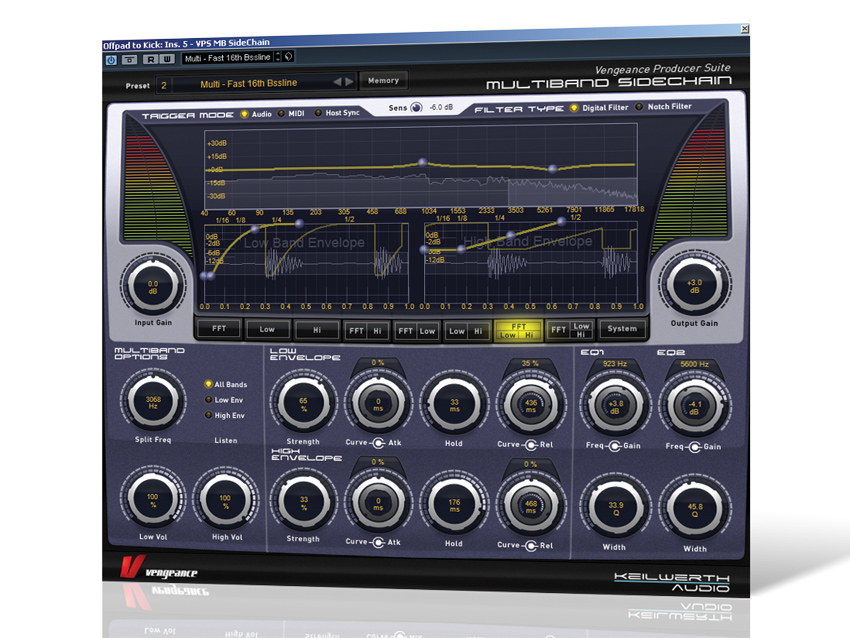Close the plugin window

click(745, 28)
